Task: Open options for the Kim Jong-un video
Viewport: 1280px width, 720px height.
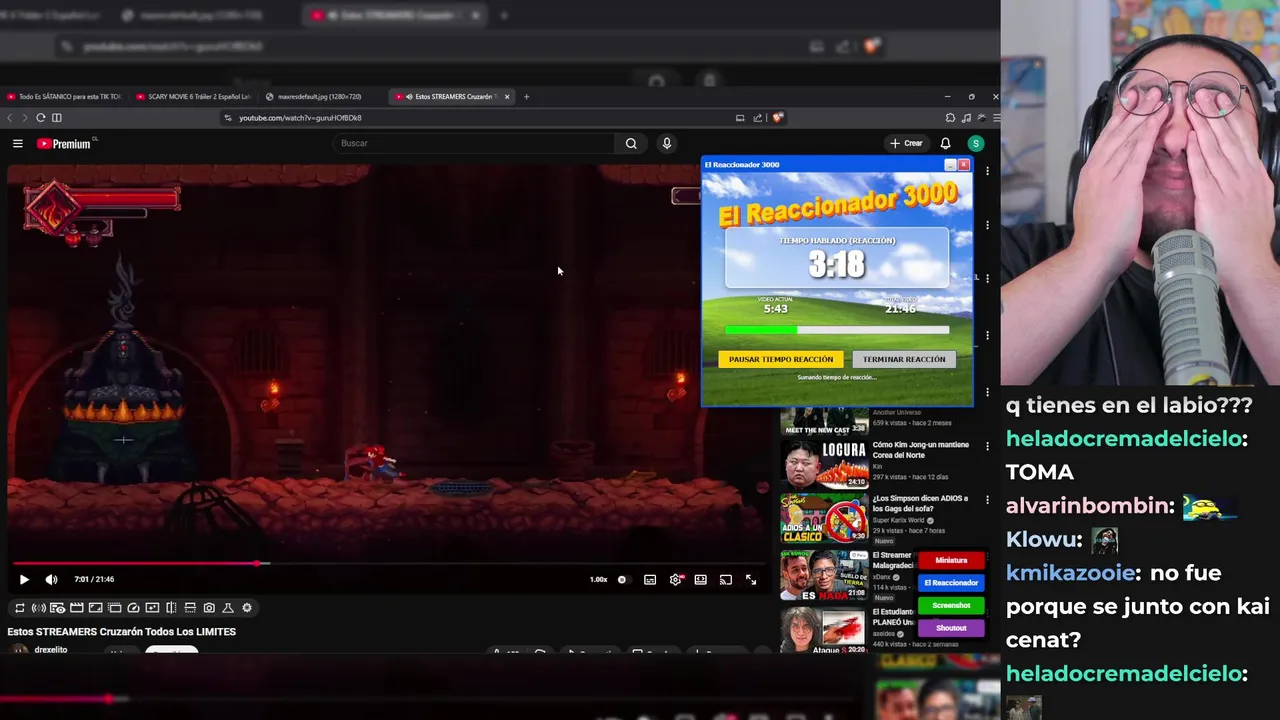Action: (987, 446)
